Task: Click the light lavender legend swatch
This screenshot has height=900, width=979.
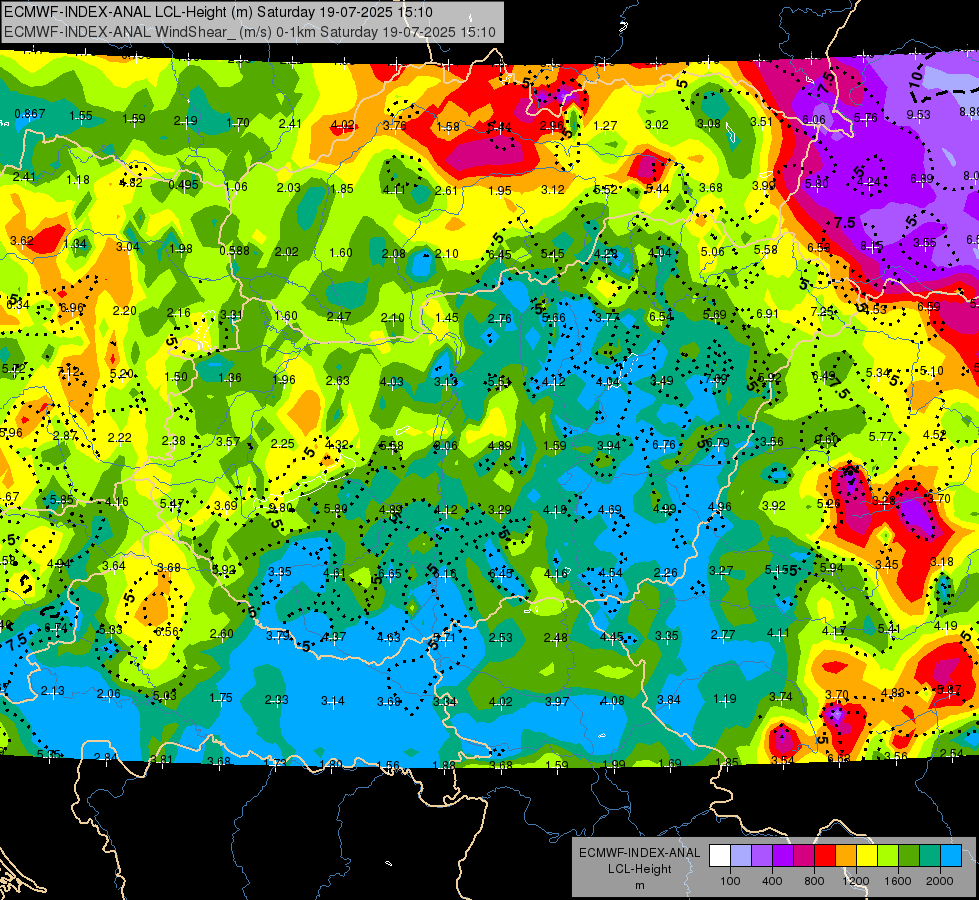Action: [x=741, y=856]
